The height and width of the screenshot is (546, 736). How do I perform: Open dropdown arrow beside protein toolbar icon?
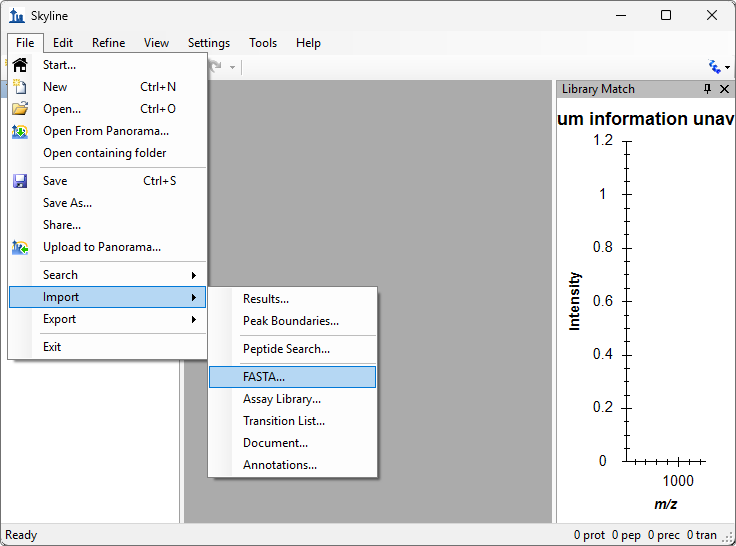point(727,67)
